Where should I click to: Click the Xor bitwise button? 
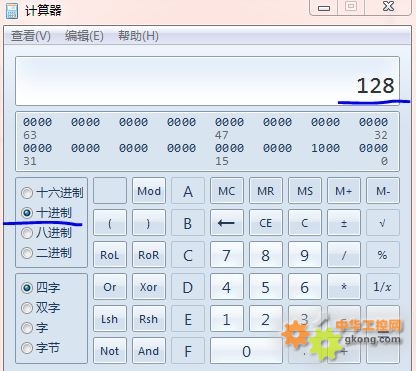pyautogui.click(x=149, y=287)
